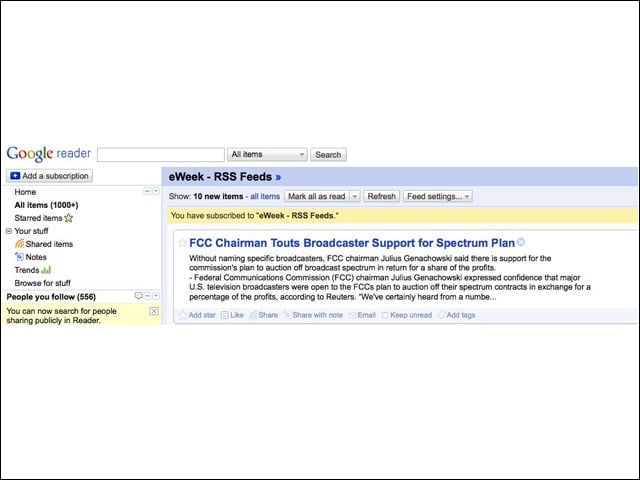Click the Your stuff label
Viewport: 640px width, 480px height.
click(x=31, y=231)
